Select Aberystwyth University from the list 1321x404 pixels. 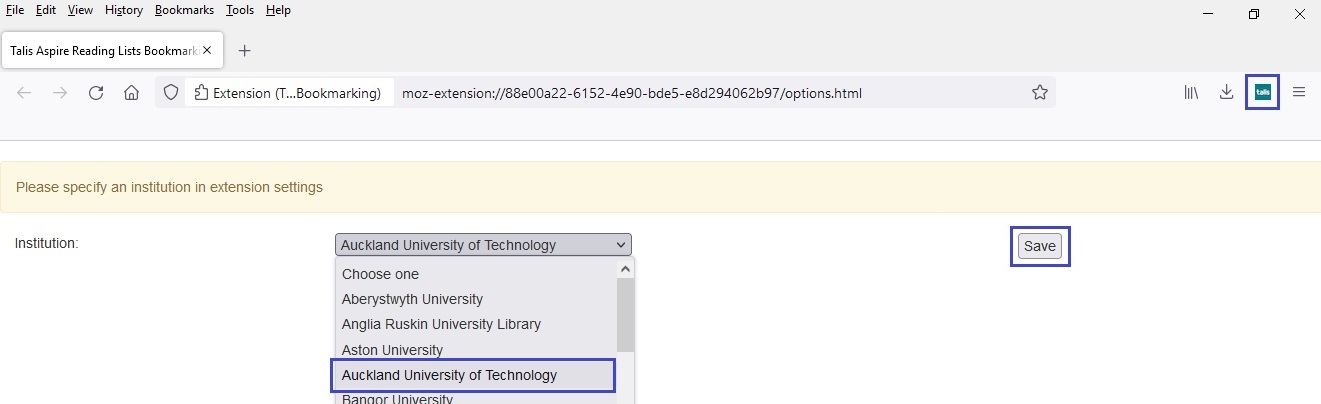[412, 299]
